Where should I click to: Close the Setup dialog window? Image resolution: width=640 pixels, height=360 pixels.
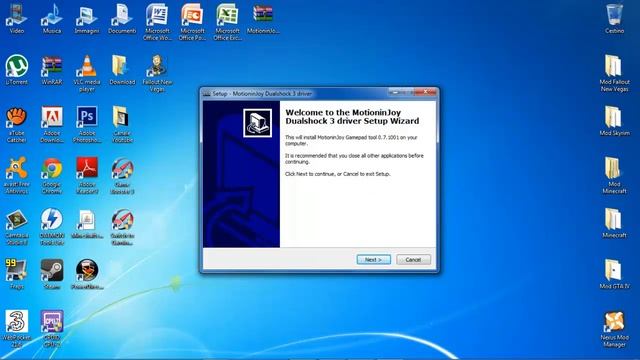tap(425, 92)
